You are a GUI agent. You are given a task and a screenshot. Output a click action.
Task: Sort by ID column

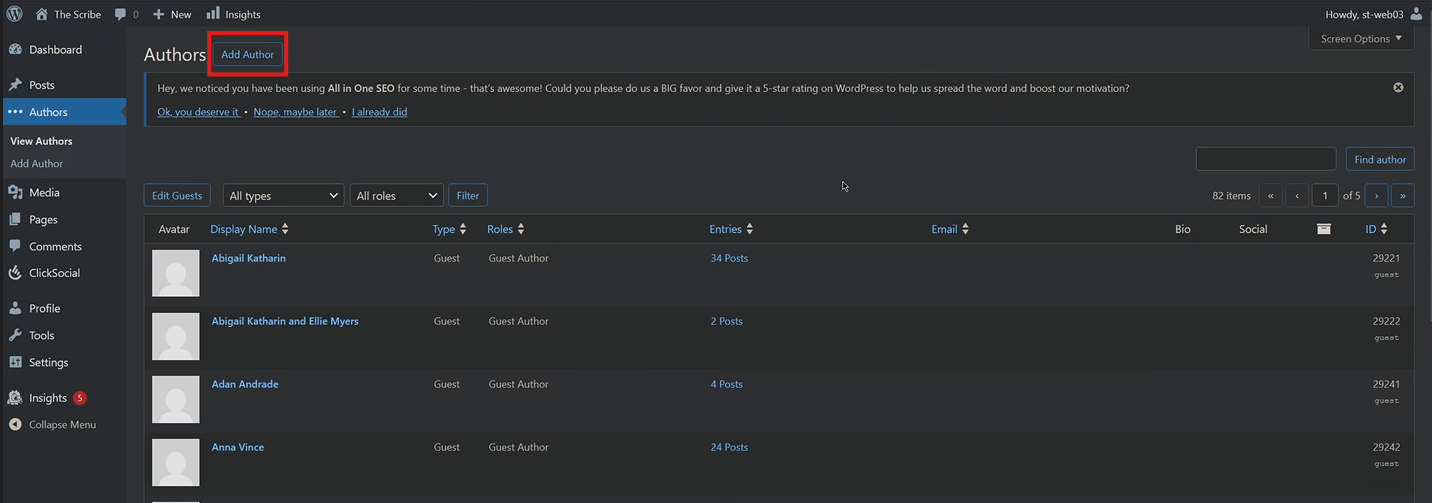(x=1377, y=229)
